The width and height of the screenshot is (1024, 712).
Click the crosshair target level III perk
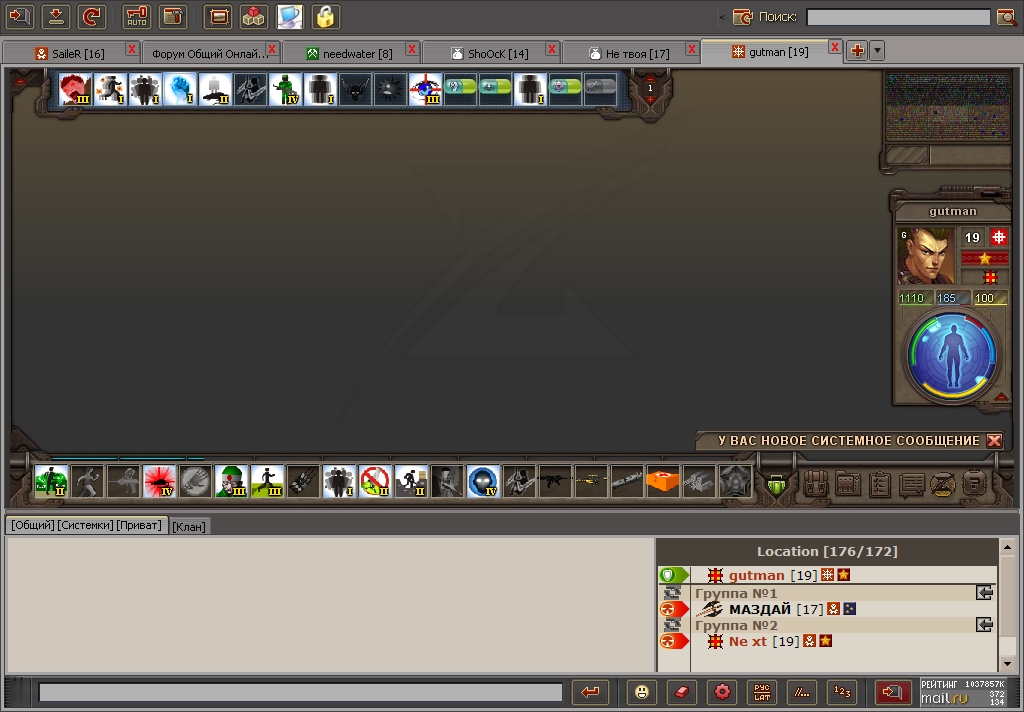(x=425, y=89)
